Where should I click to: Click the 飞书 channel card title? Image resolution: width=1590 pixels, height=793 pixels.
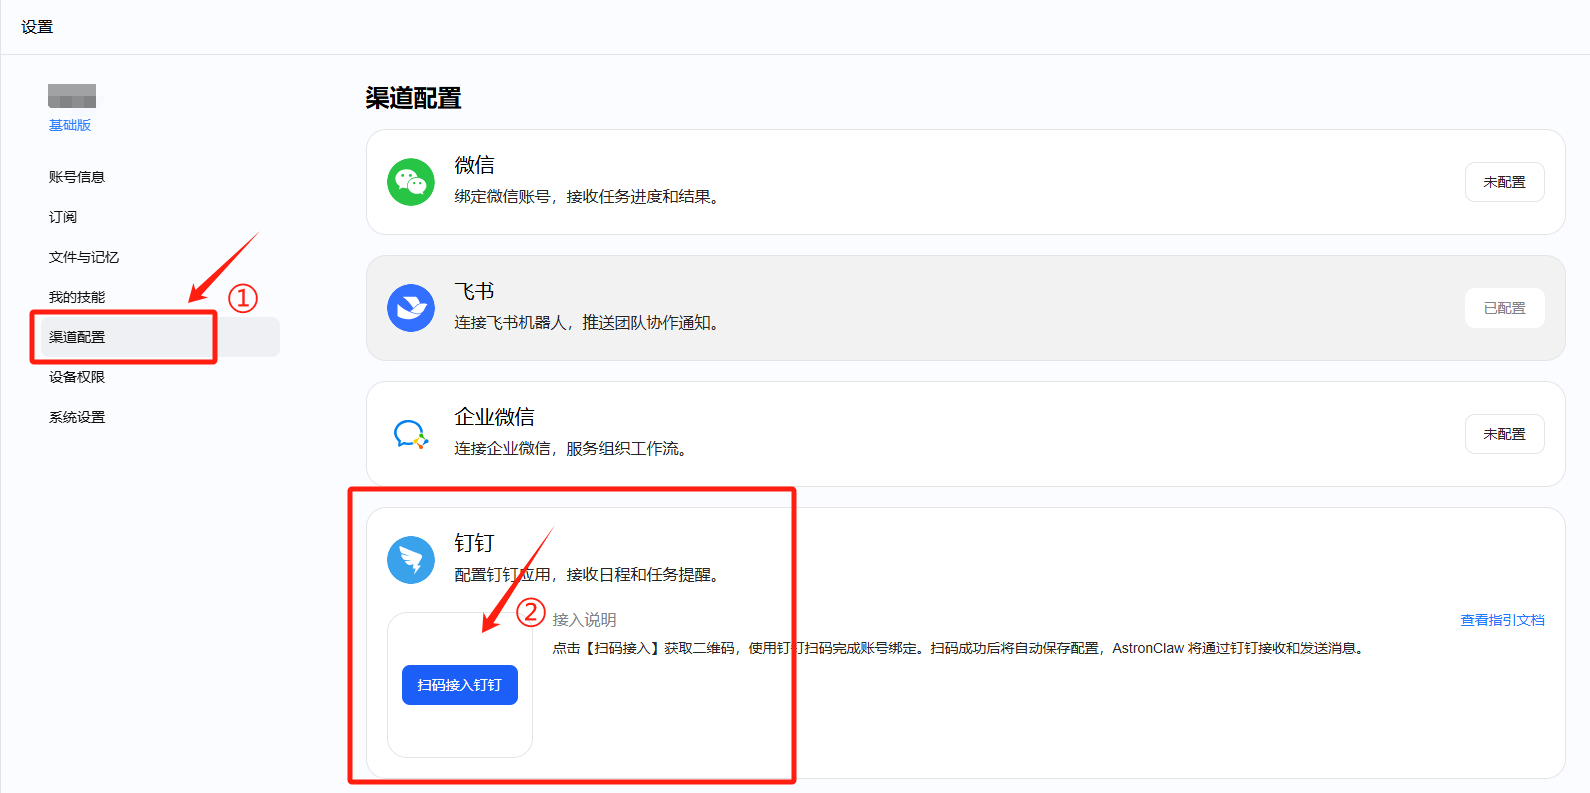474,291
